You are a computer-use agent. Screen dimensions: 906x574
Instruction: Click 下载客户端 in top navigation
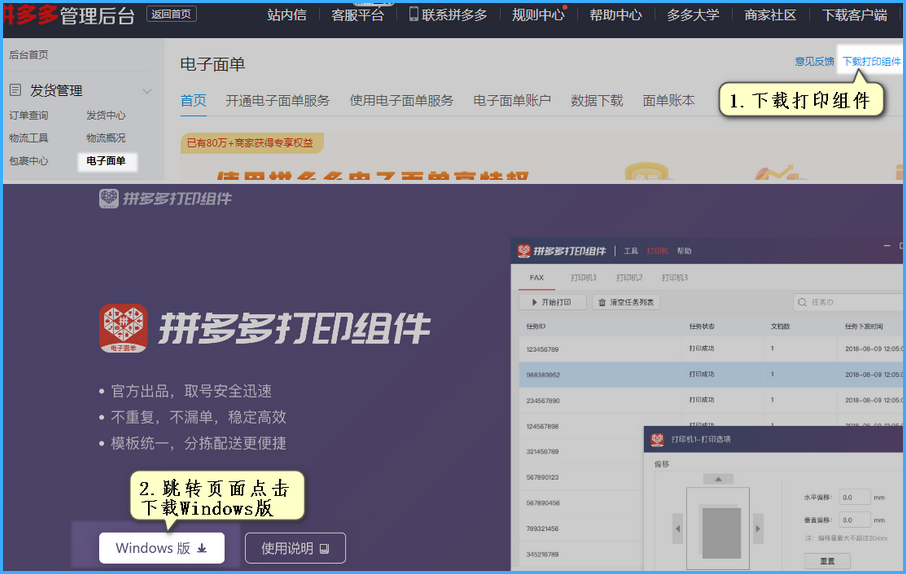click(854, 15)
